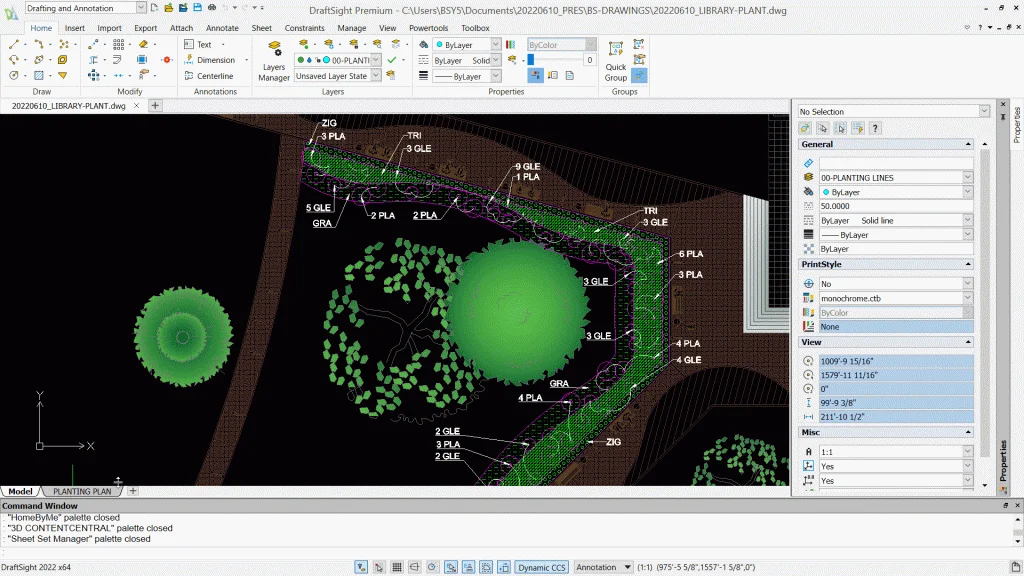The image size is (1024, 576).
Task: Toggle the Grid display in status bar
Action: [397, 568]
